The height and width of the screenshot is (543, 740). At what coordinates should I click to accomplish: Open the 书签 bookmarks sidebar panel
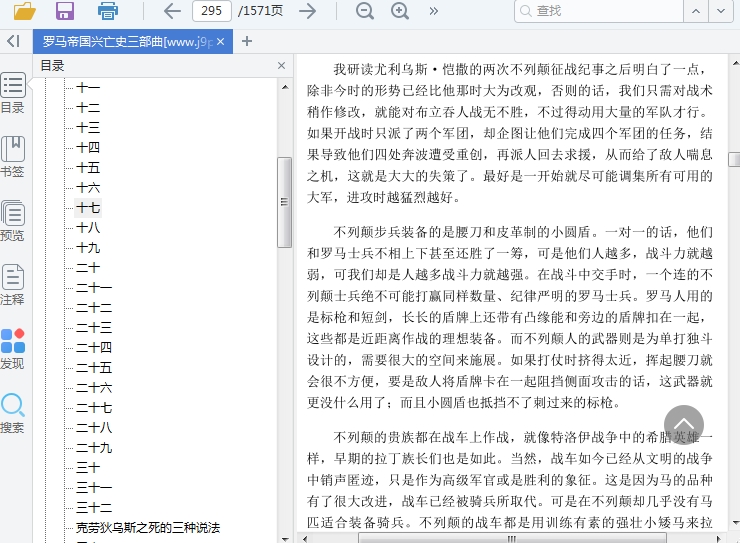point(13,157)
